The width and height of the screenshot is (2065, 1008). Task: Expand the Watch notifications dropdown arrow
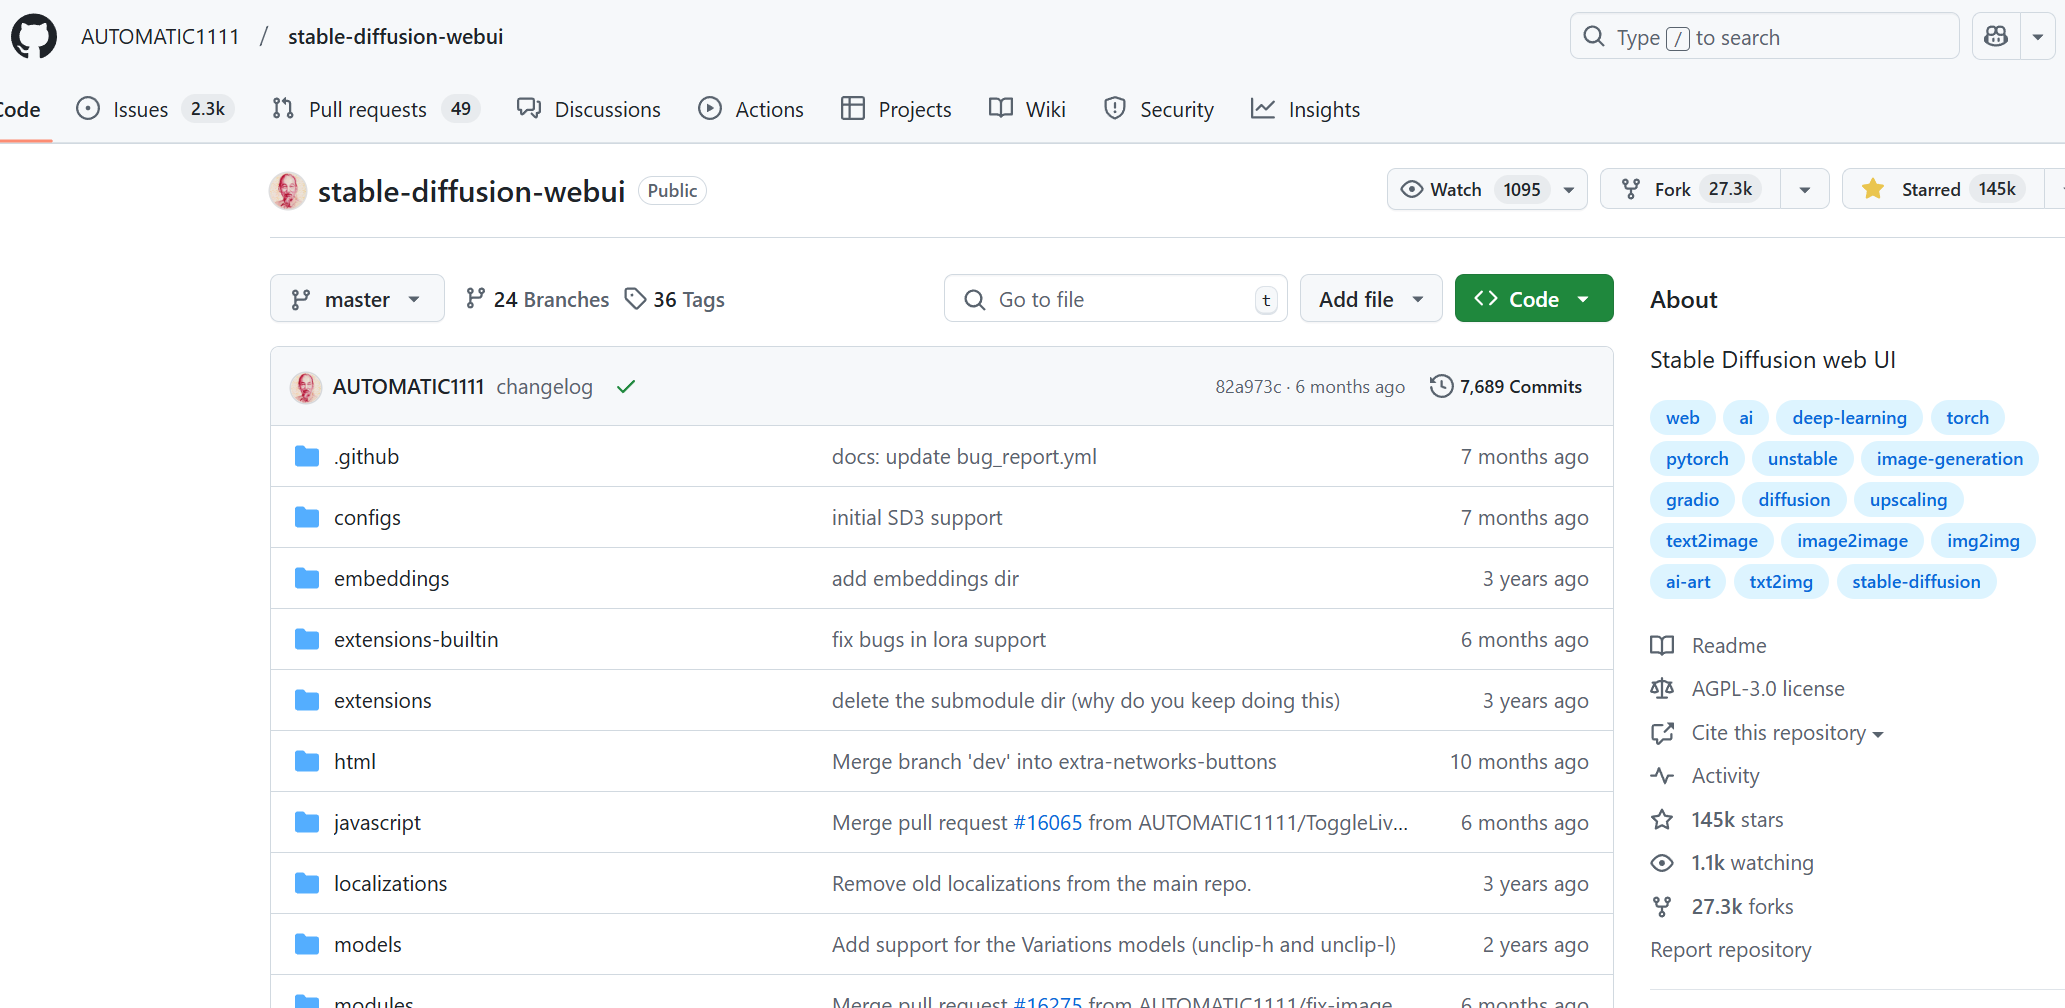pyautogui.click(x=1569, y=189)
